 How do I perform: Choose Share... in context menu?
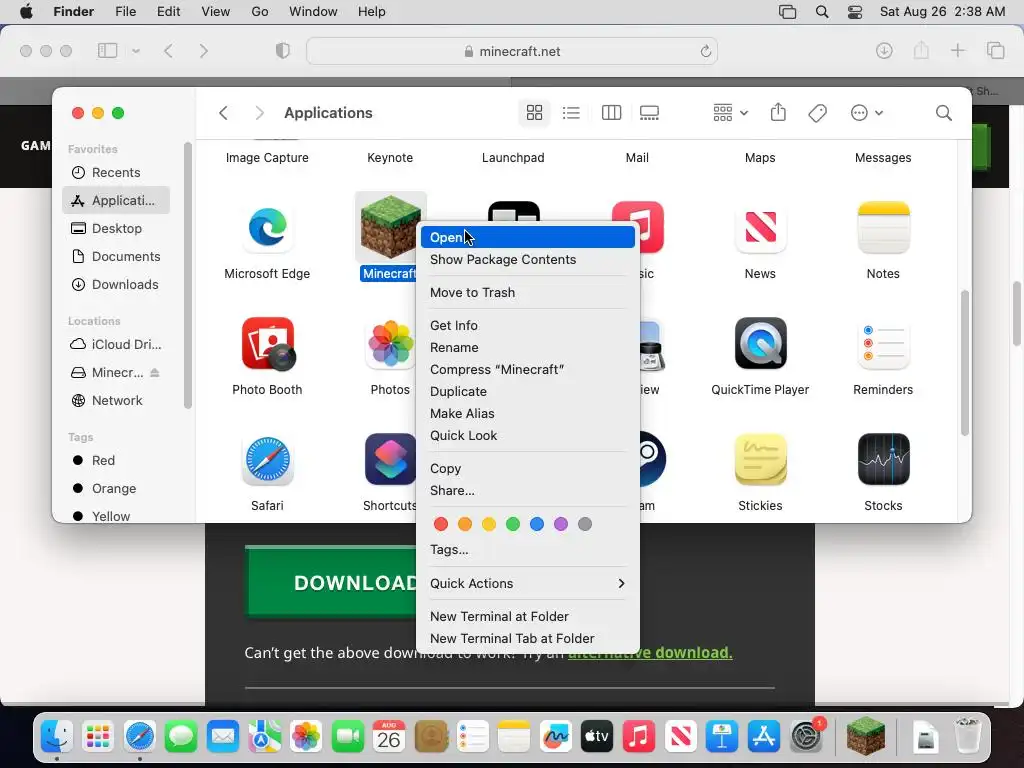point(528,490)
